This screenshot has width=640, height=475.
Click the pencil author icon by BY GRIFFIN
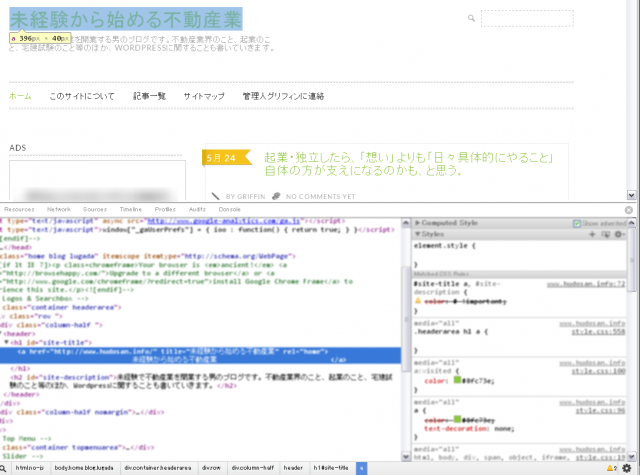216,196
